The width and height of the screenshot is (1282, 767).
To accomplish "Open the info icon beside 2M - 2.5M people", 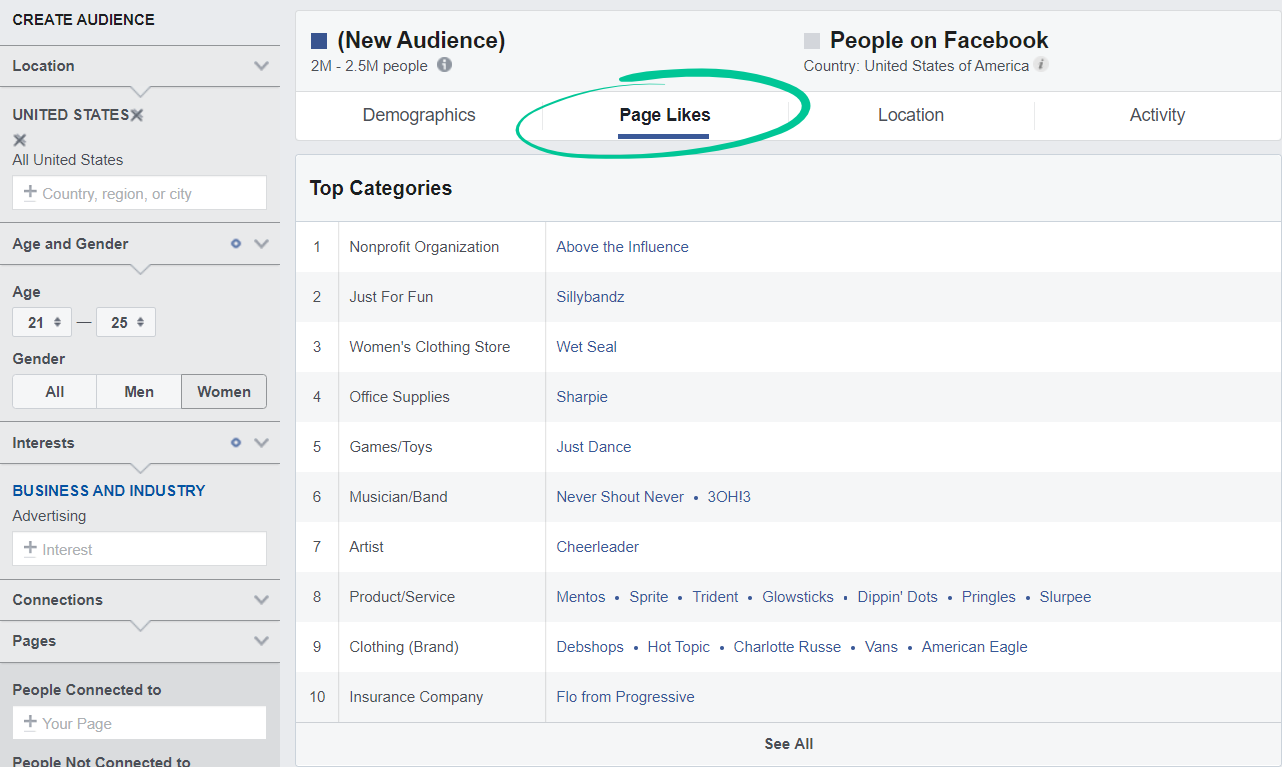I will pos(444,65).
